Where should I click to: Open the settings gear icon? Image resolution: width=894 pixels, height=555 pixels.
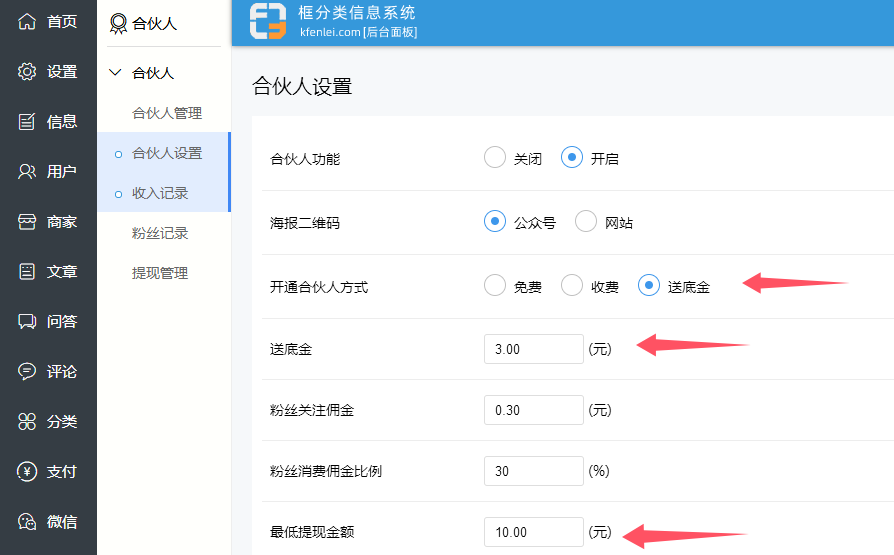(x=27, y=71)
